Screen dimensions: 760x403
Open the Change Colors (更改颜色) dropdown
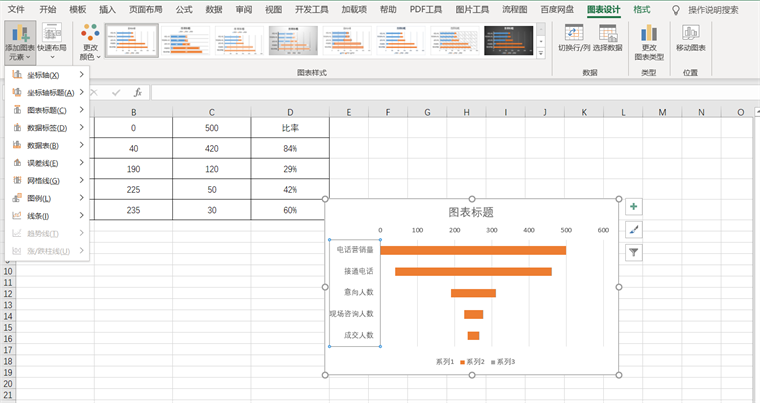[x=90, y=41]
